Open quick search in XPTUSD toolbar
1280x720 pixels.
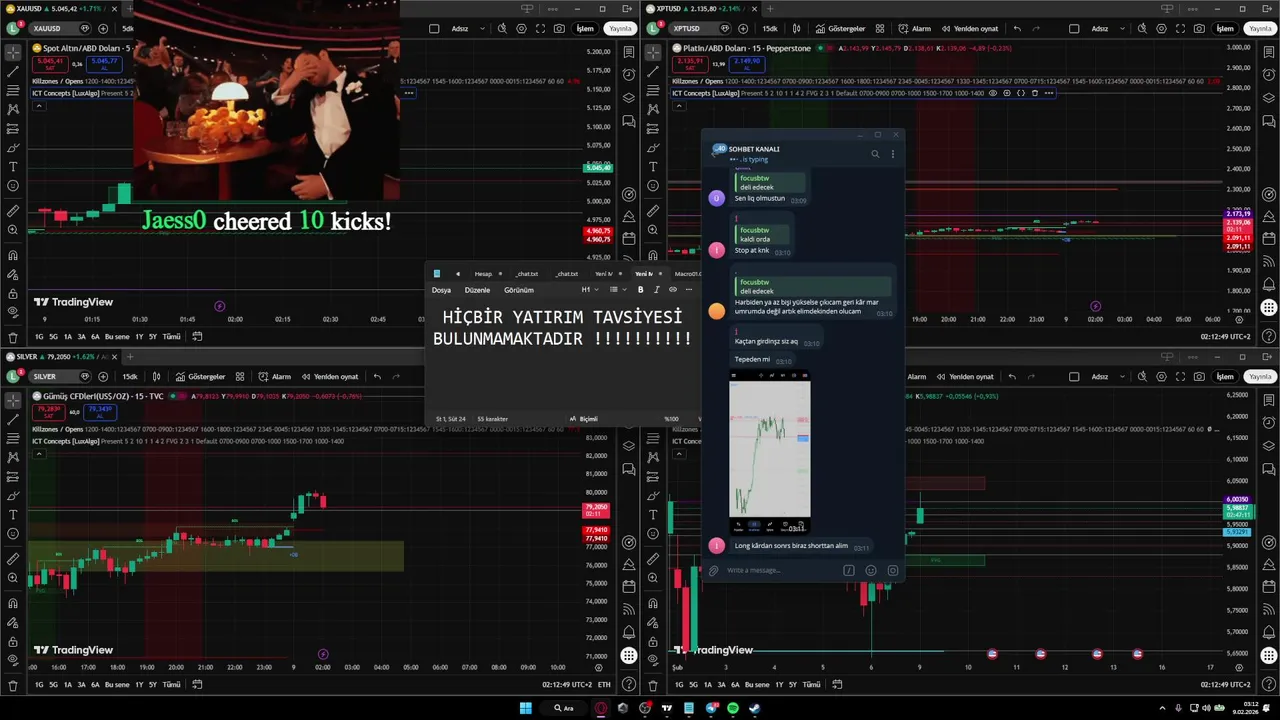[x=1142, y=29]
